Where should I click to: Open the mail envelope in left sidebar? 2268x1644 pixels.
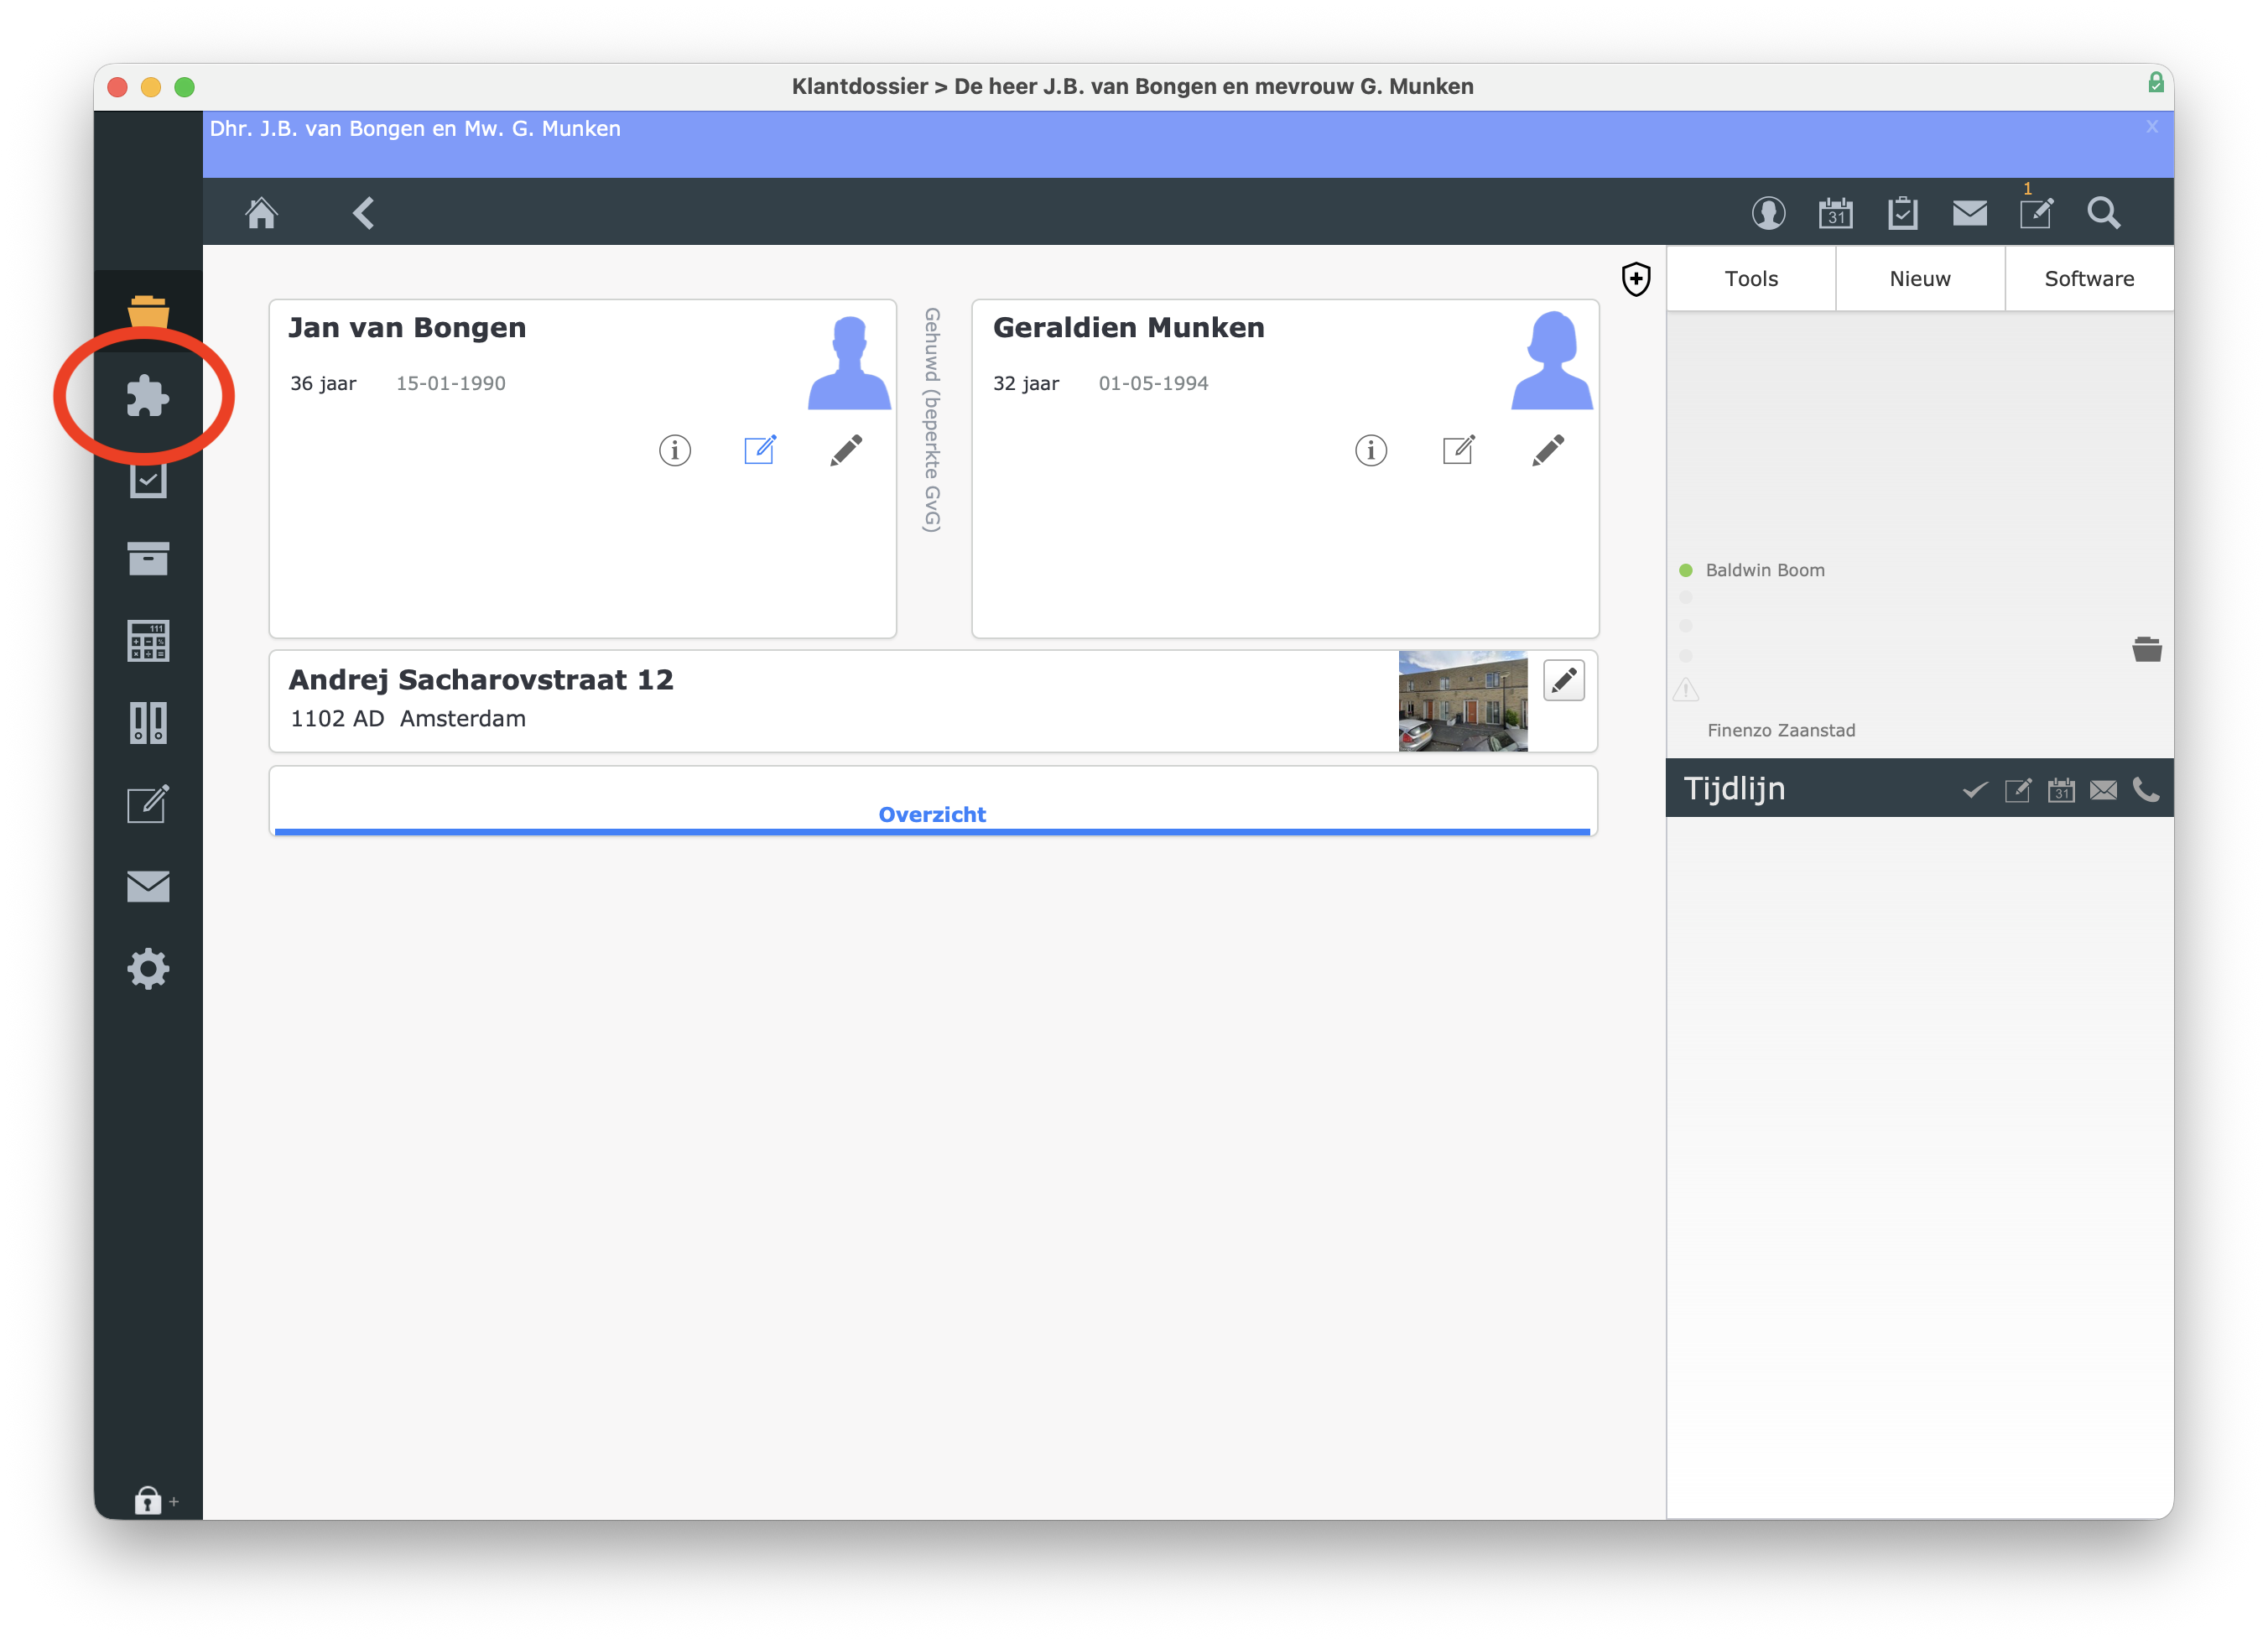coord(148,886)
